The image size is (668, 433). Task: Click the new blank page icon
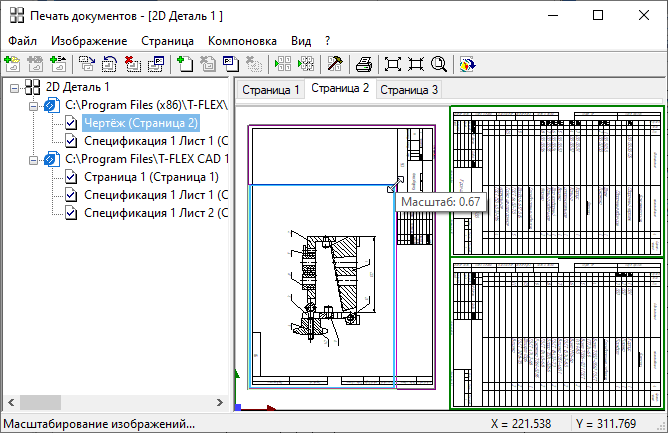click(x=185, y=64)
